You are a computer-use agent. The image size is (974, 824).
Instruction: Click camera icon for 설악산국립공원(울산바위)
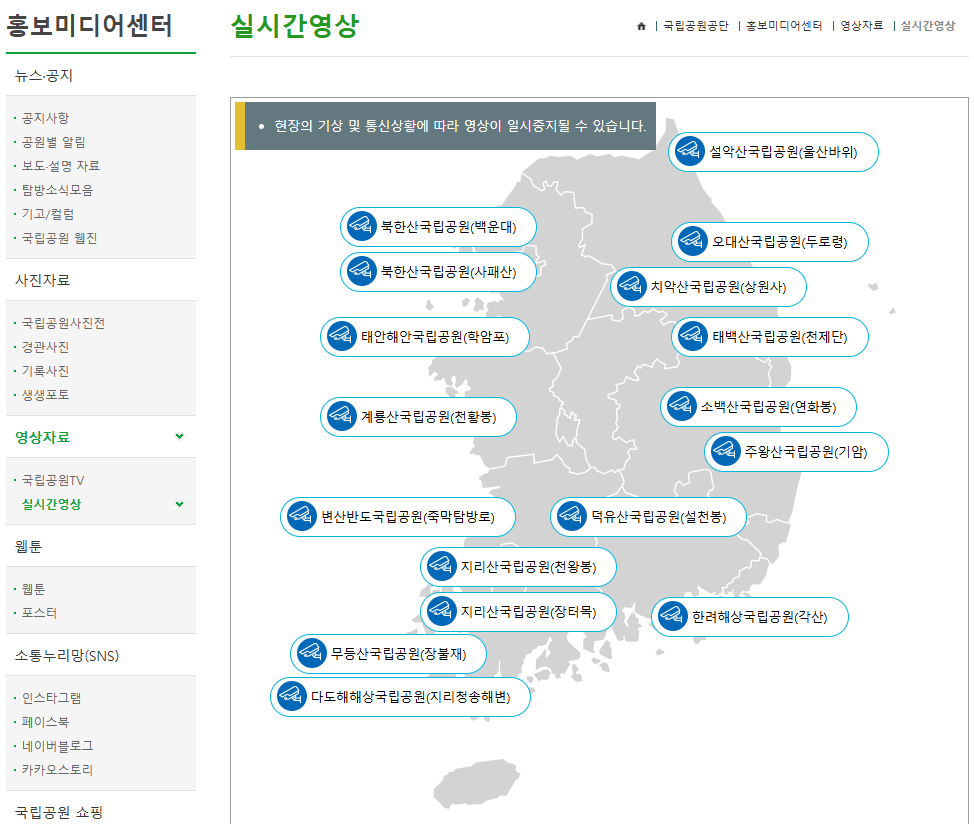tap(689, 151)
